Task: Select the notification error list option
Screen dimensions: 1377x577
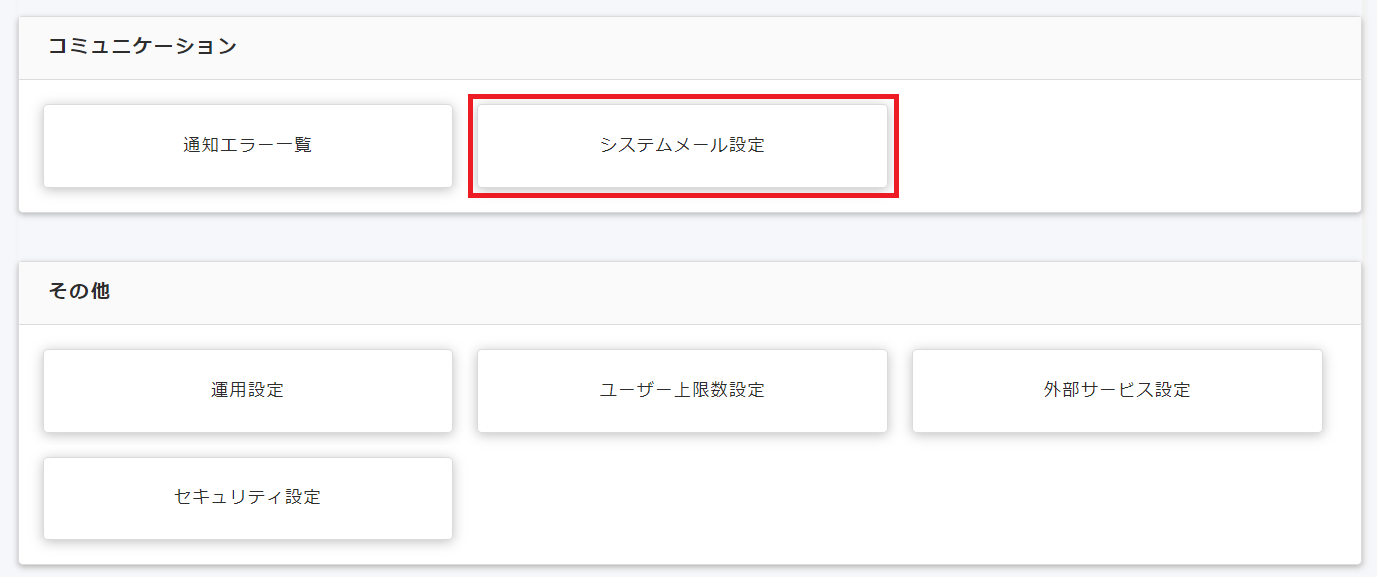Action: coord(247,145)
